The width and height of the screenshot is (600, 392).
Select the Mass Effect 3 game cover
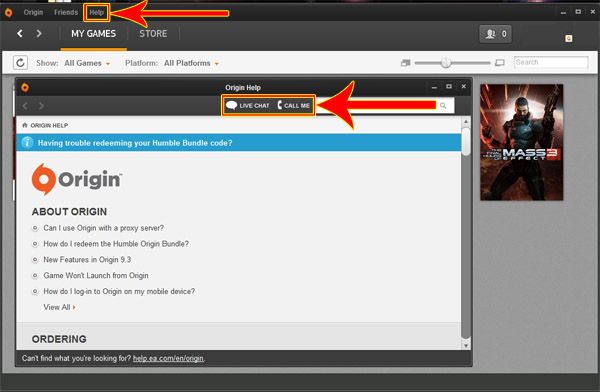[522, 142]
